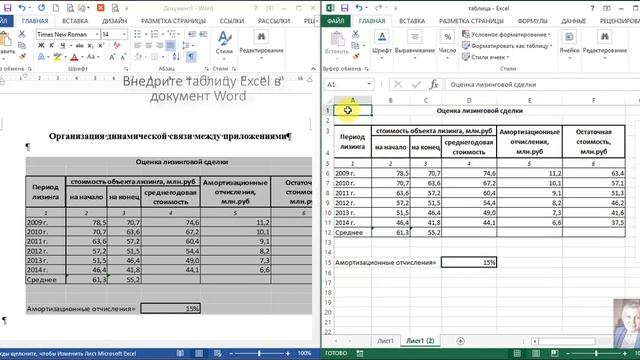Select the Cut scissors icon in Excel

(x=356, y=34)
